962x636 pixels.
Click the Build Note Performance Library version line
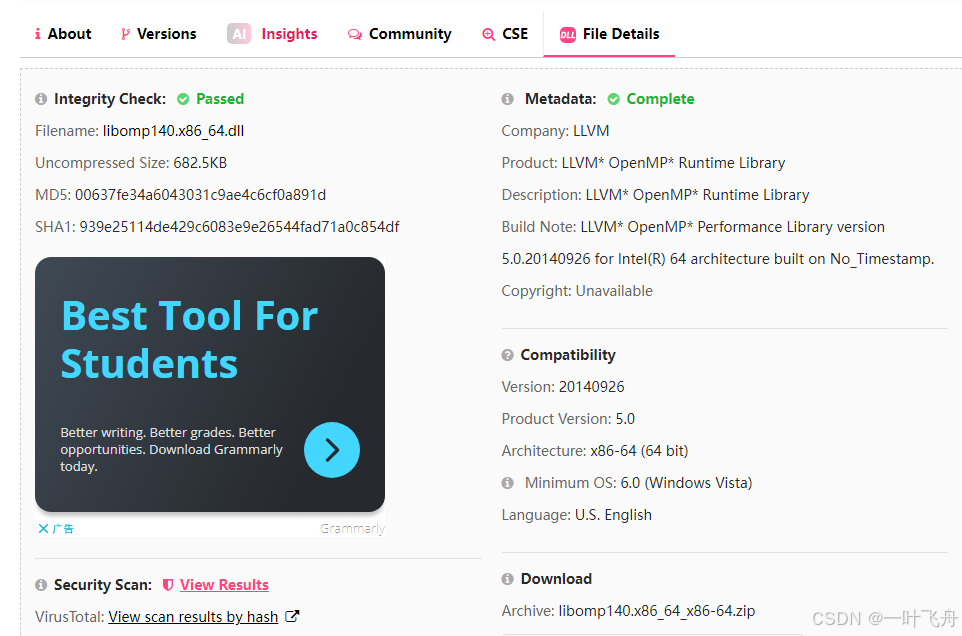693,227
